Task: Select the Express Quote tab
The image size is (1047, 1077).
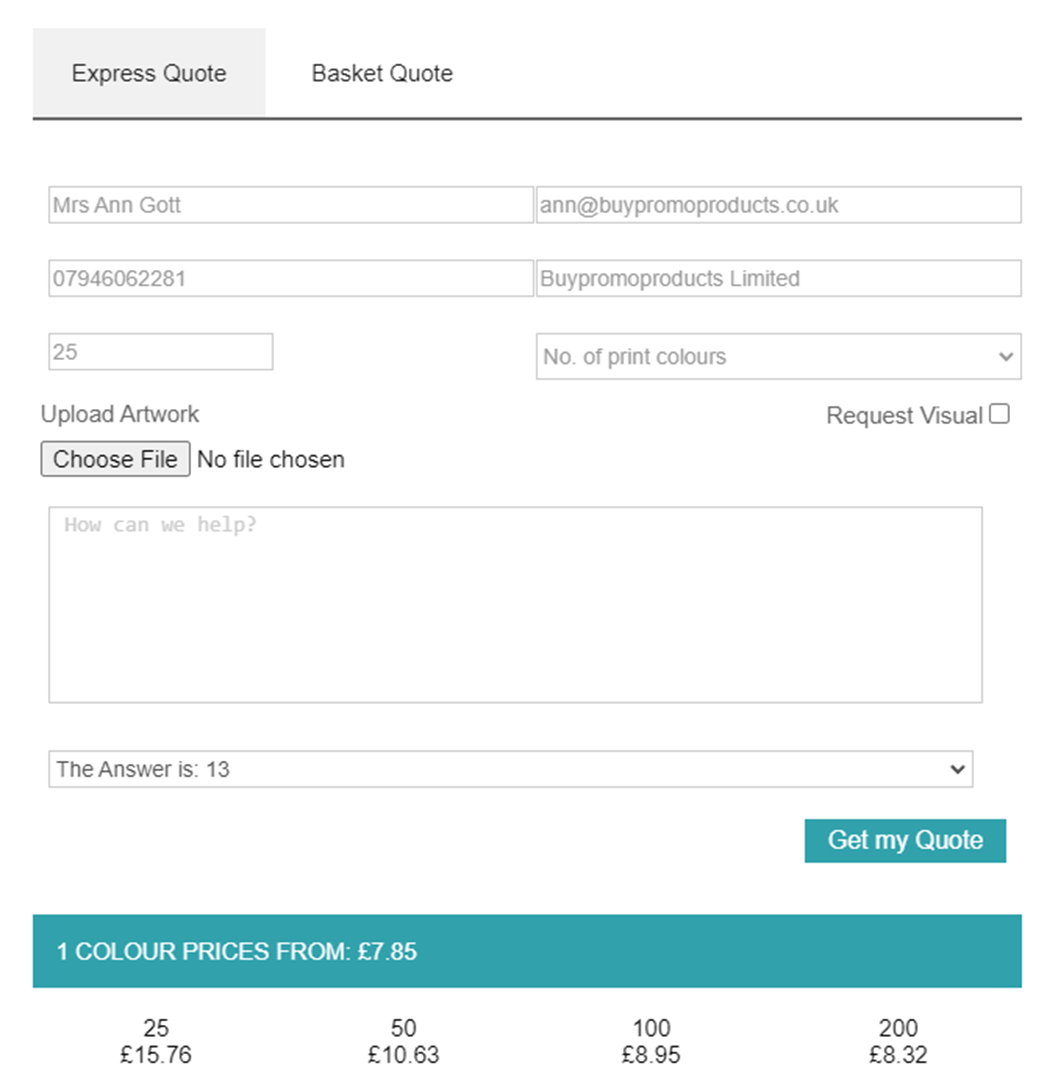Action: (x=148, y=72)
